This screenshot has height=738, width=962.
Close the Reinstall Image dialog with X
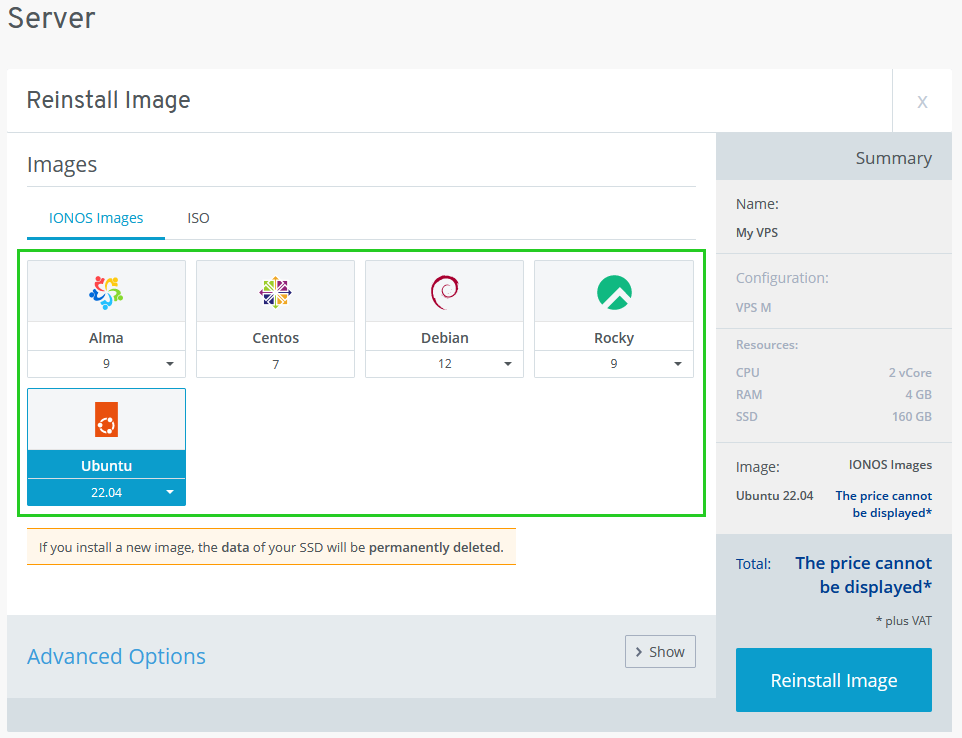tap(922, 101)
